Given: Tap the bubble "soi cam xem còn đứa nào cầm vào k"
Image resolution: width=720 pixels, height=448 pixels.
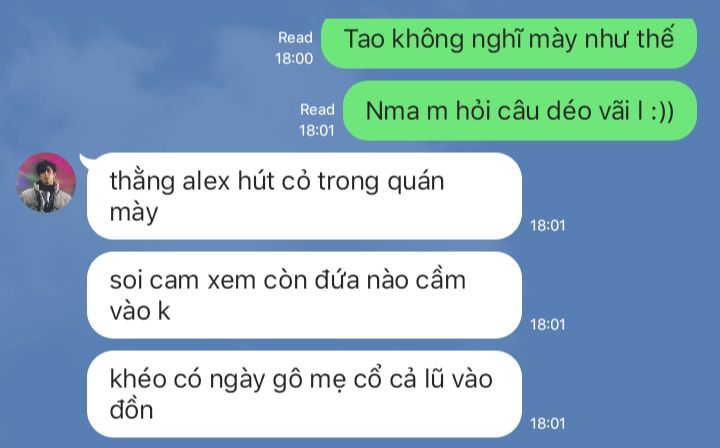Looking at the screenshot, I should [304, 295].
